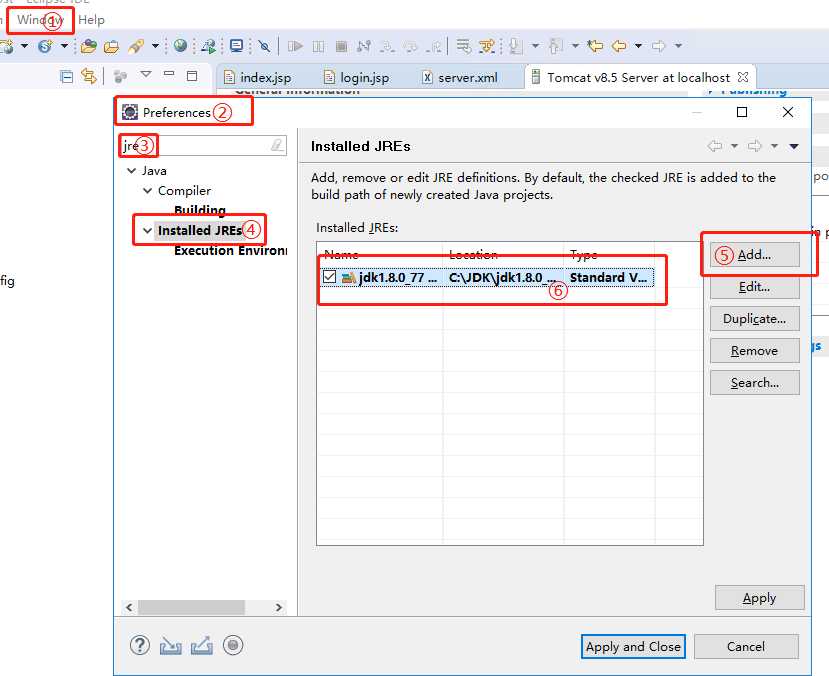Screen dimensions: 829x676
Task: Click the Duplicate... button
Action: click(x=754, y=319)
